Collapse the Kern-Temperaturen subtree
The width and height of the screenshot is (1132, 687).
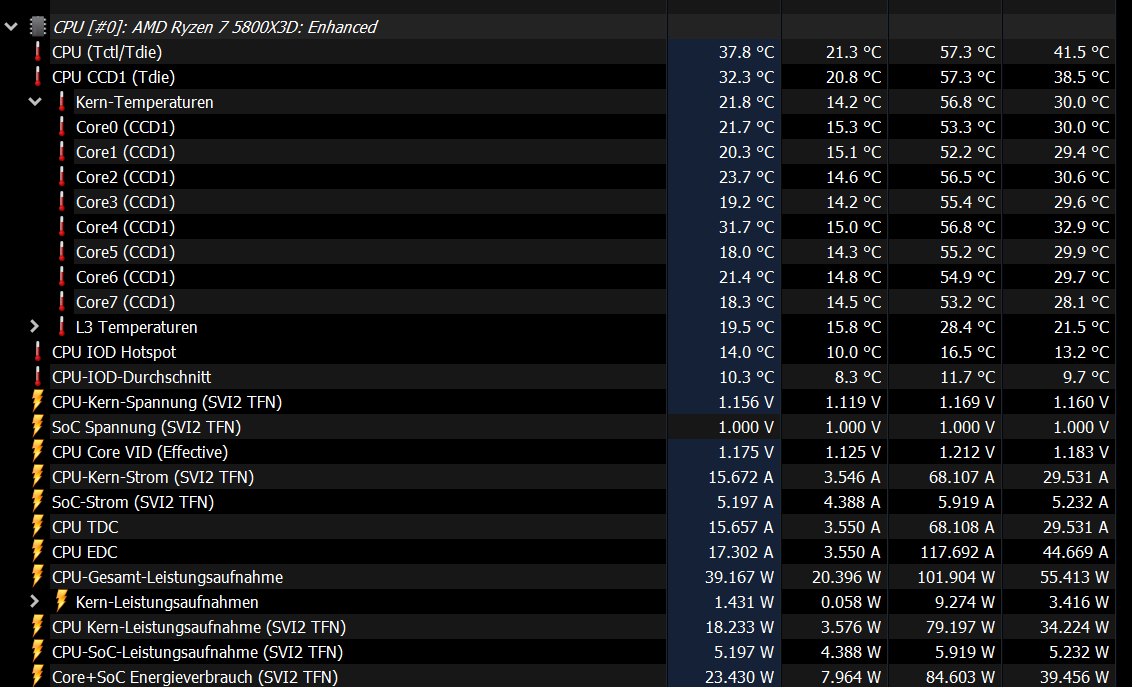coord(35,102)
